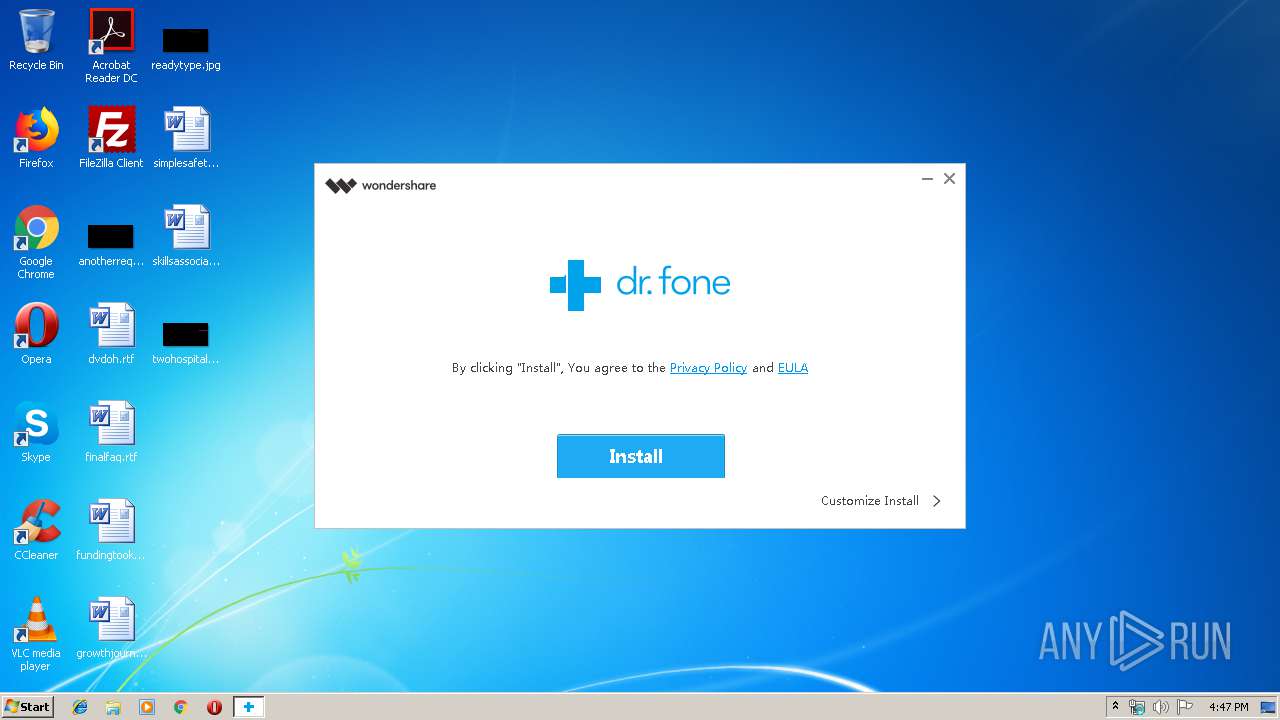The image size is (1280, 720).
Task: Select the Acrobat Reader DC shortcut
Action: (111, 46)
